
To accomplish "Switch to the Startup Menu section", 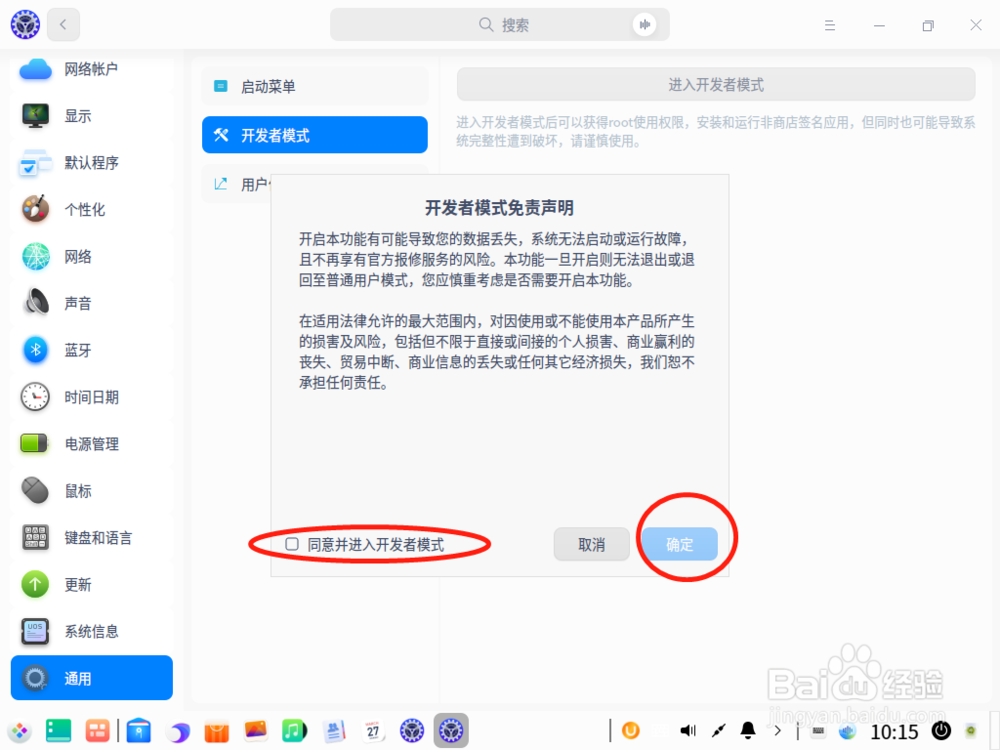I will tap(314, 86).
